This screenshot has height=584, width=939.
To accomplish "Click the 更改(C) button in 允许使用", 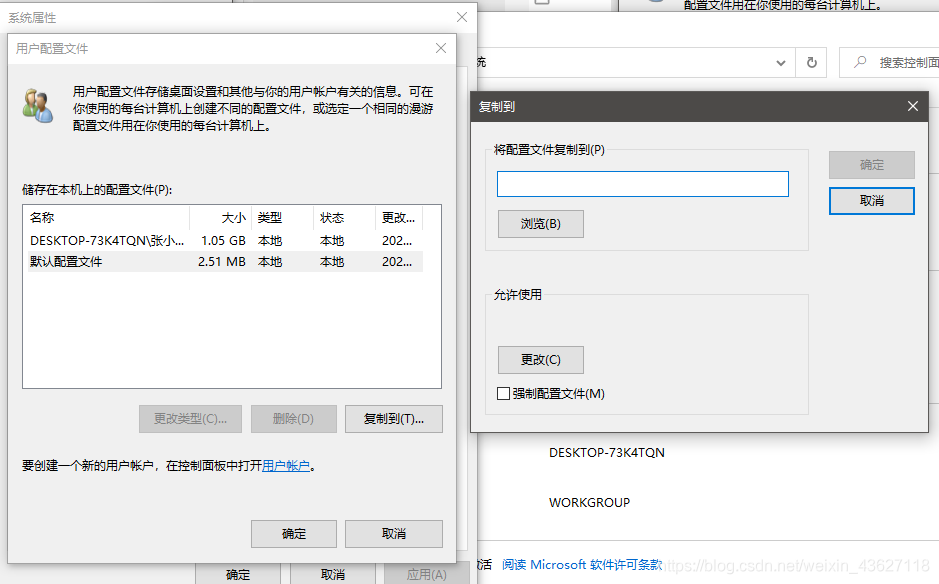I will pyautogui.click(x=540, y=359).
